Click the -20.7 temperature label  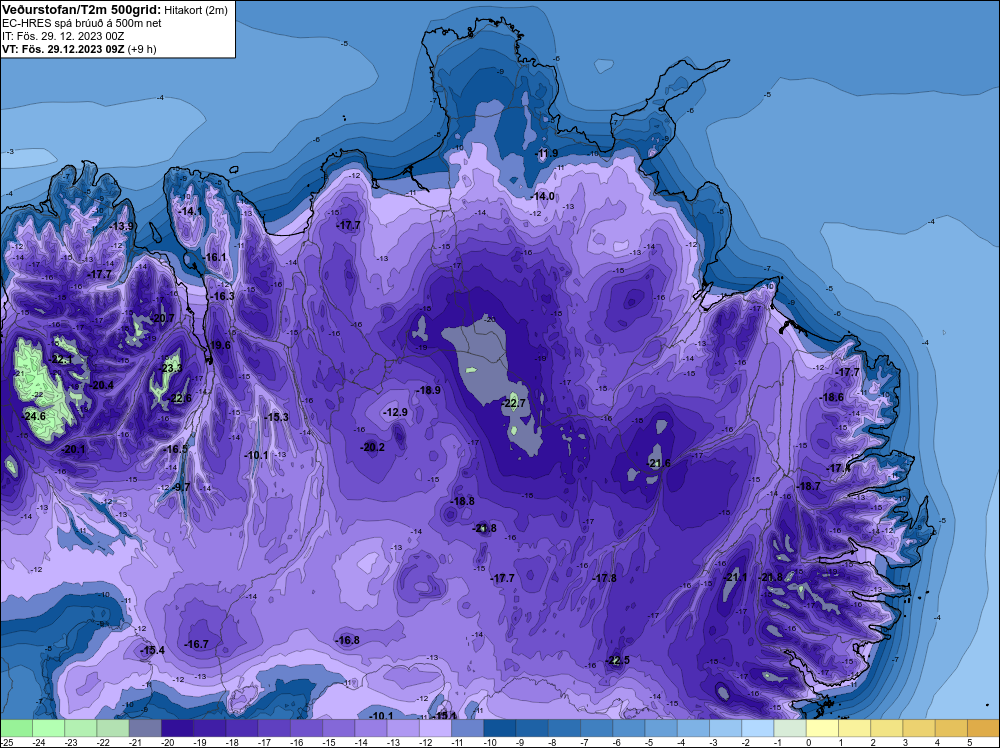pos(163,318)
